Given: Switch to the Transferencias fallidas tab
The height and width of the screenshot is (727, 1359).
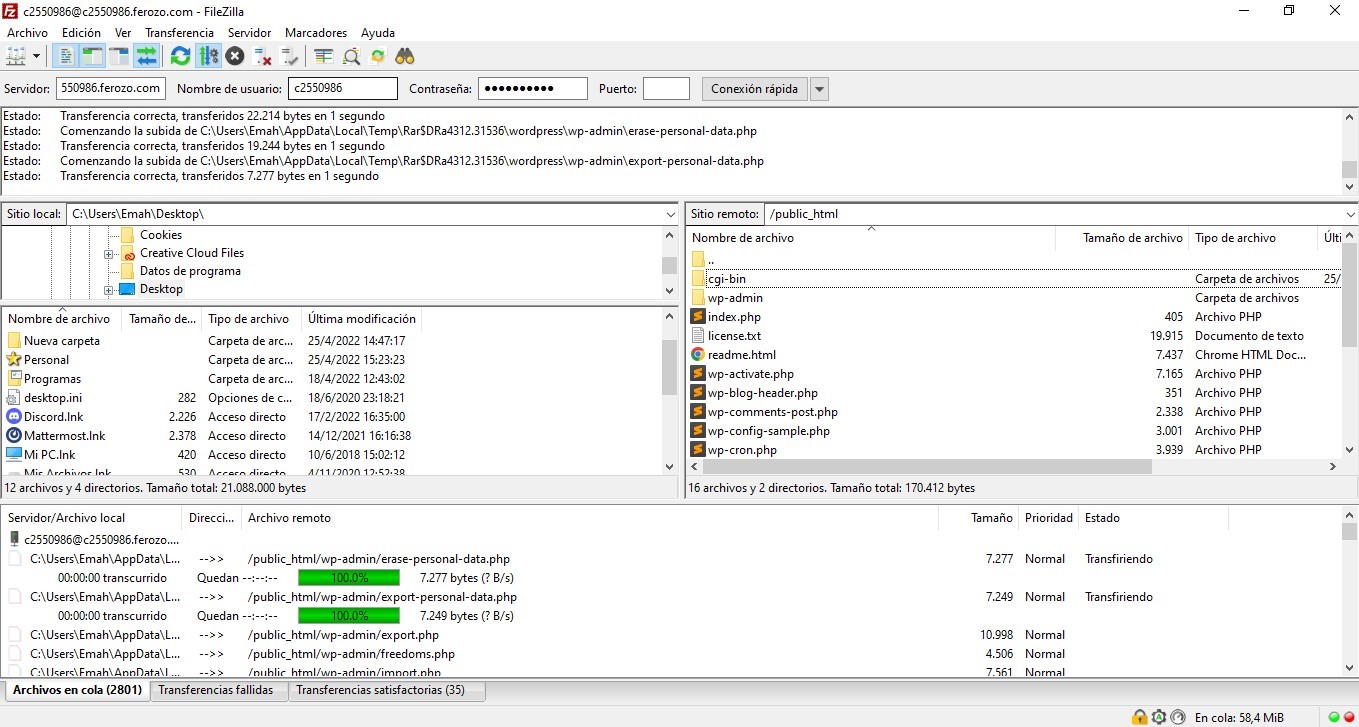Looking at the screenshot, I should (x=216, y=690).
